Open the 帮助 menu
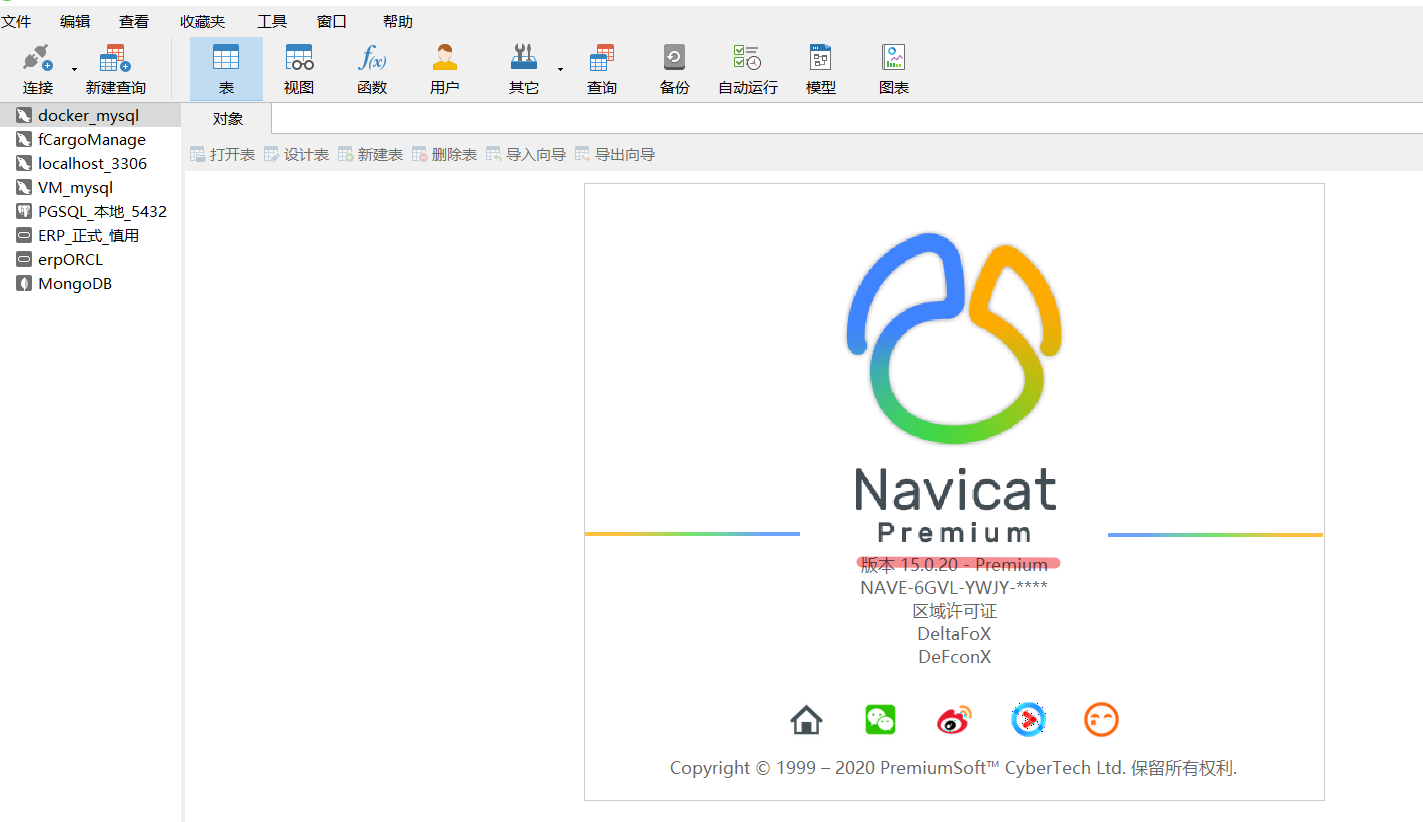Viewport: 1423px width, 822px height. [x=398, y=21]
